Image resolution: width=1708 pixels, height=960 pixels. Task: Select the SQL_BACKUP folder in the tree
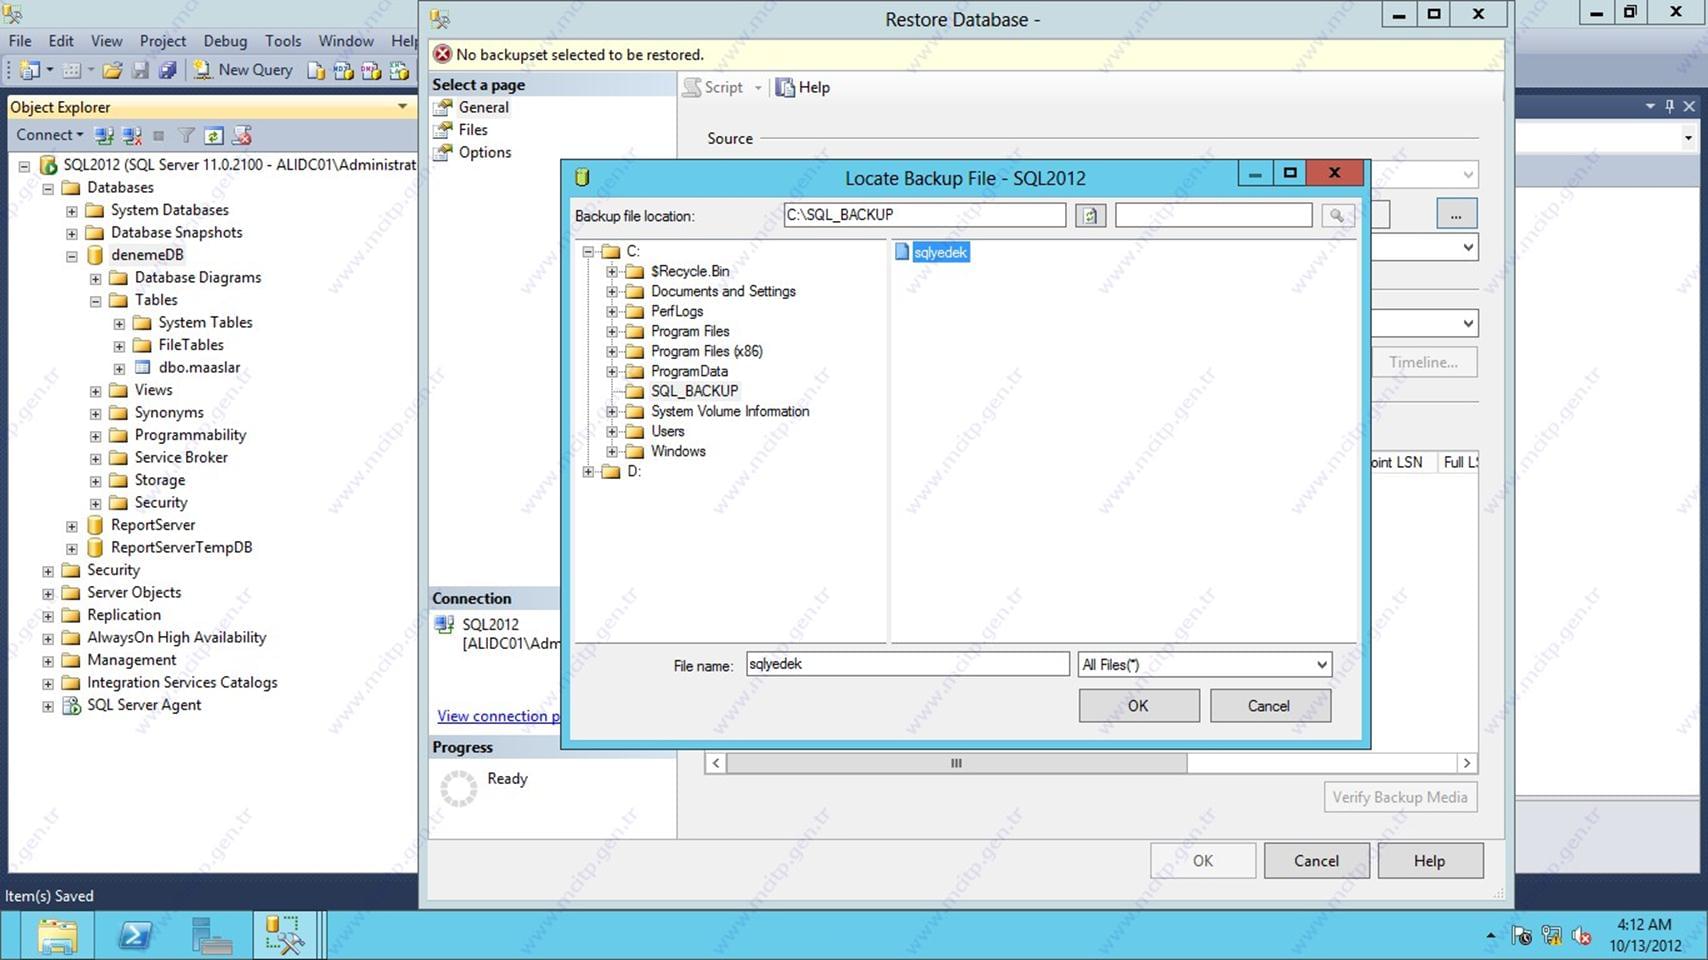click(695, 391)
